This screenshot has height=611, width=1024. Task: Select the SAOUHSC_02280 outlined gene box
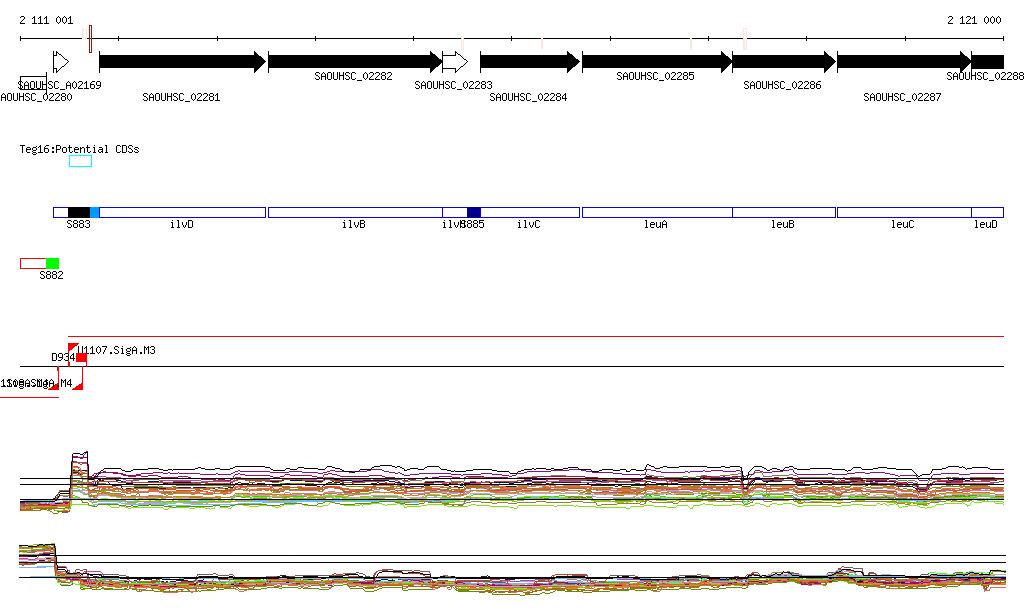(33, 83)
